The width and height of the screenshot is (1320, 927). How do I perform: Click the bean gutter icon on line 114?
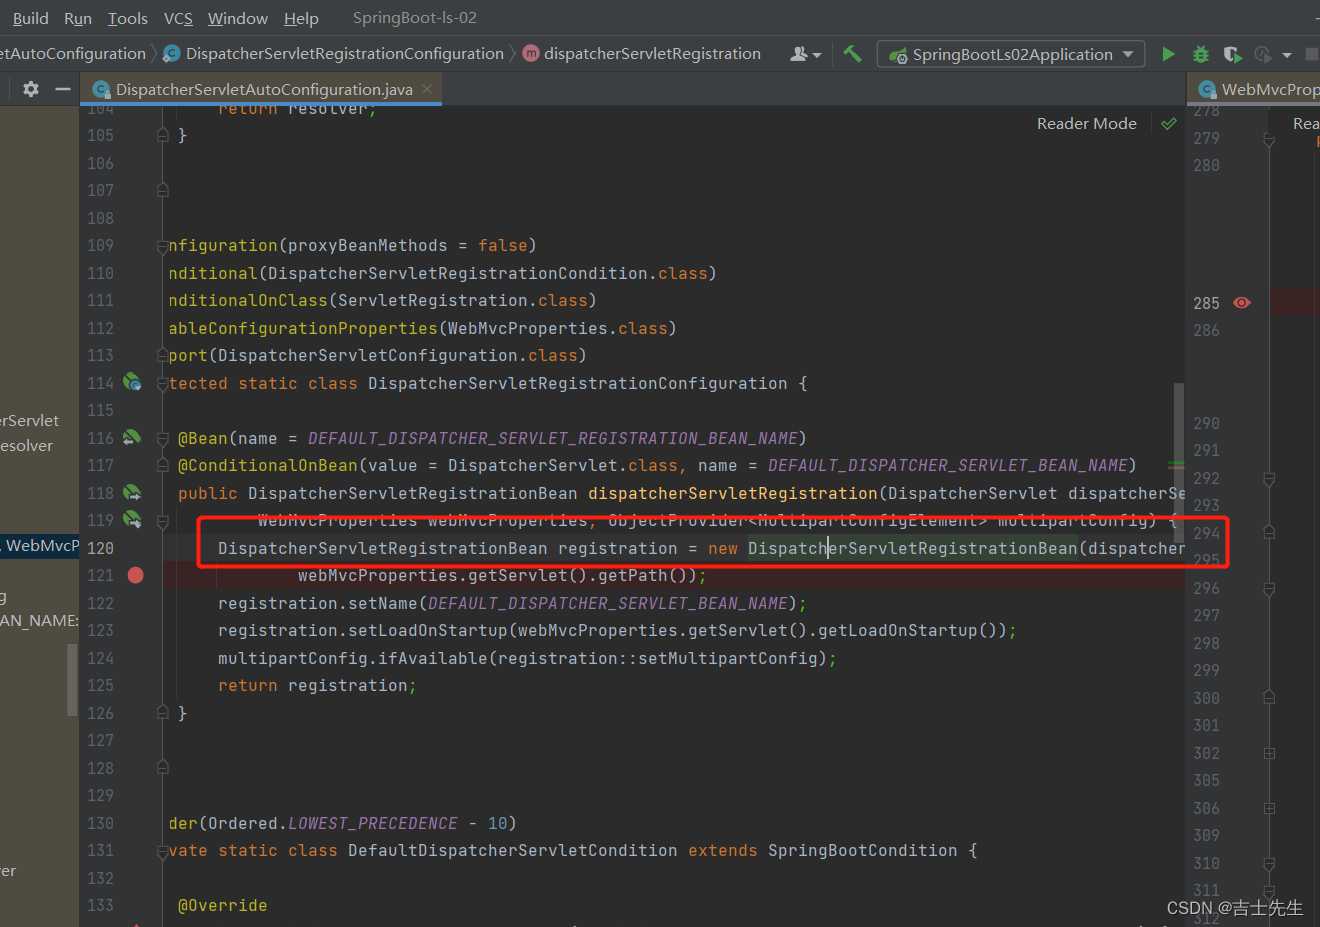pos(132,382)
